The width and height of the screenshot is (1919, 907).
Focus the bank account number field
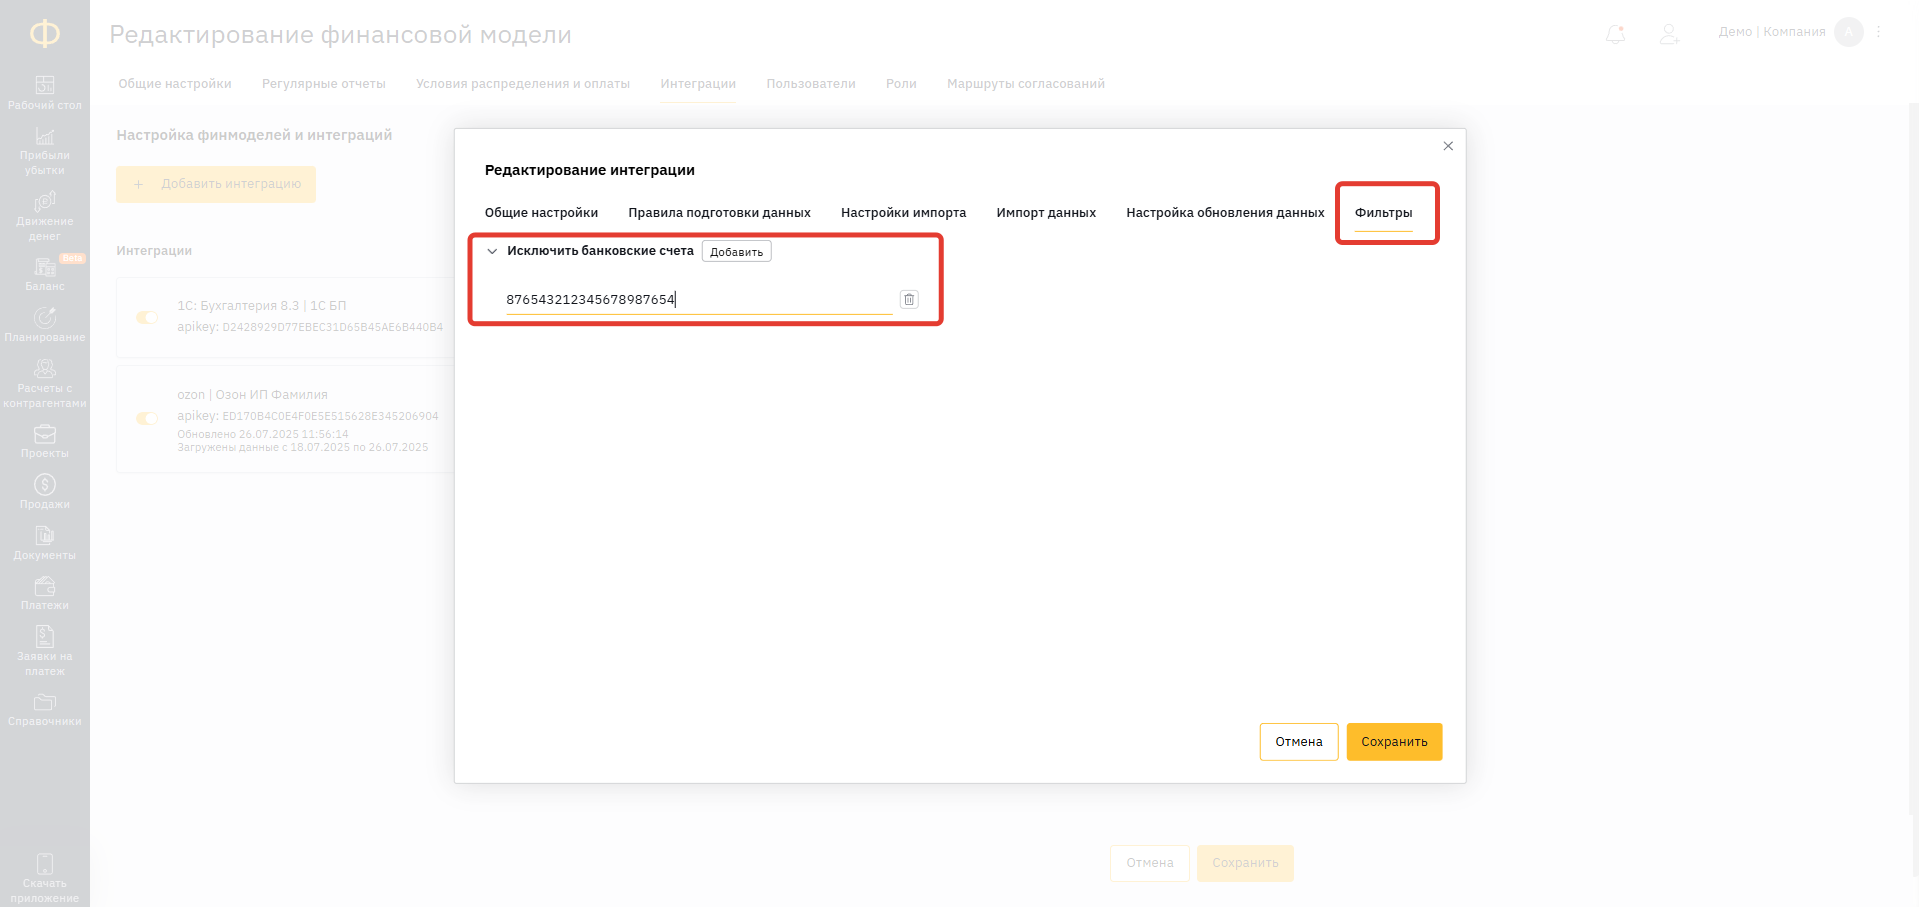[x=699, y=300]
